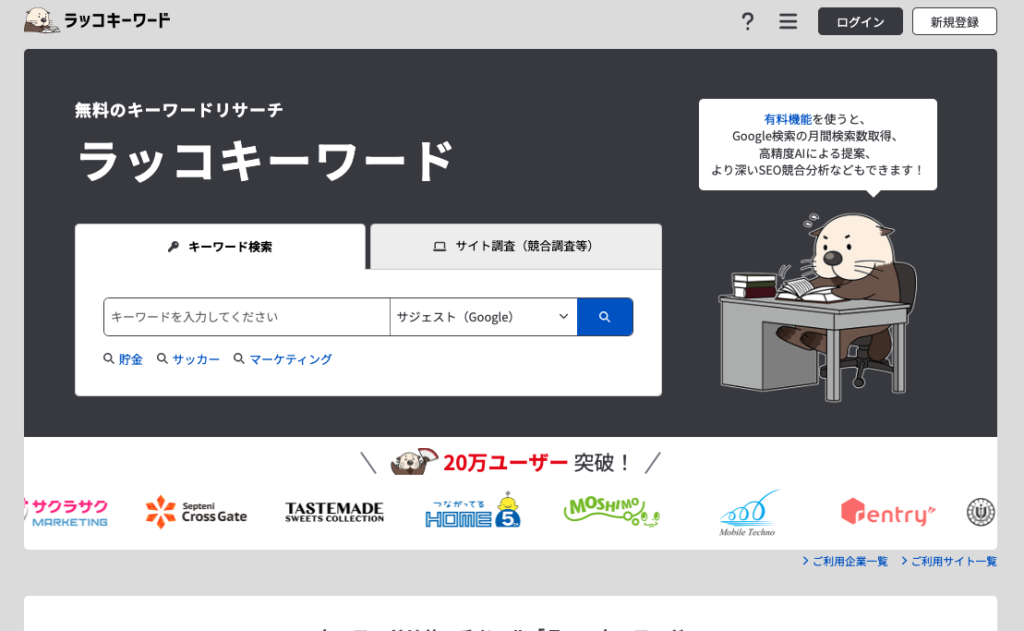This screenshot has width=1024, height=631.
Task: Open the help question mark icon
Action: click(x=747, y=22)
